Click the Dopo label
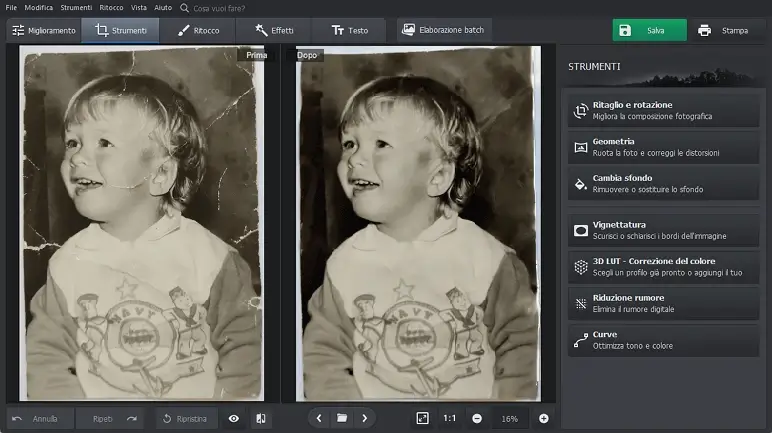The height and width of the screenshot is (433, 772). 307,55
